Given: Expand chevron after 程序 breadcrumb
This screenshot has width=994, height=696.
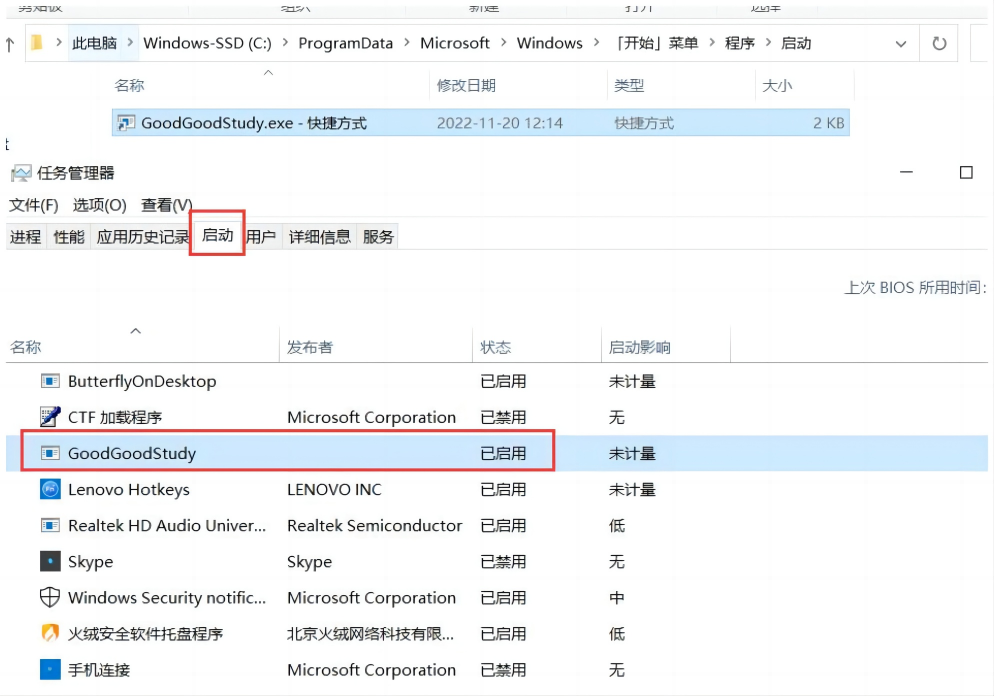Looking at the screenshot, I should [x=768, y=42].
